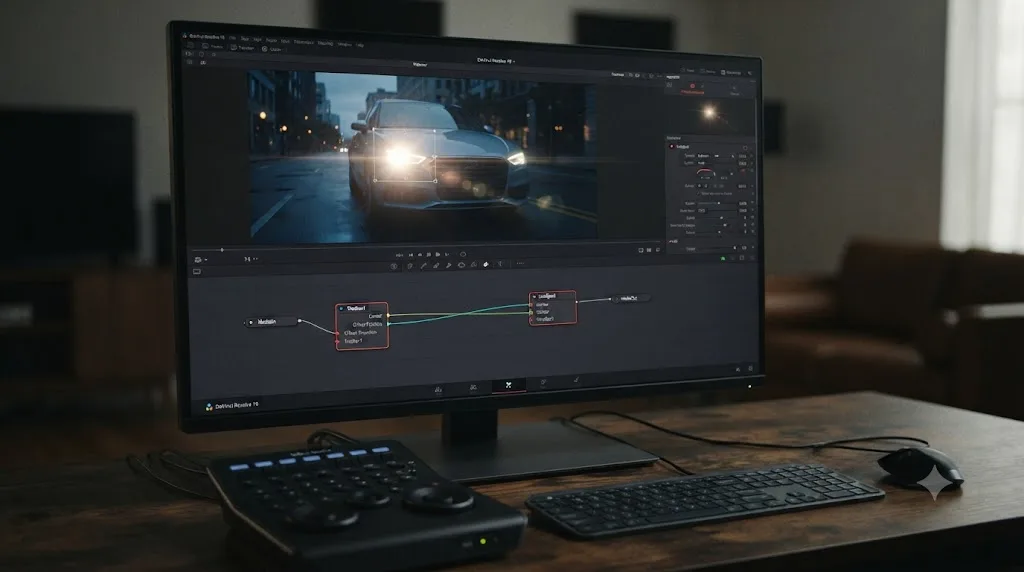1024x572 pixels.
Task: Open the Help menu at the menu bar's end
Action: coord(360,45)
